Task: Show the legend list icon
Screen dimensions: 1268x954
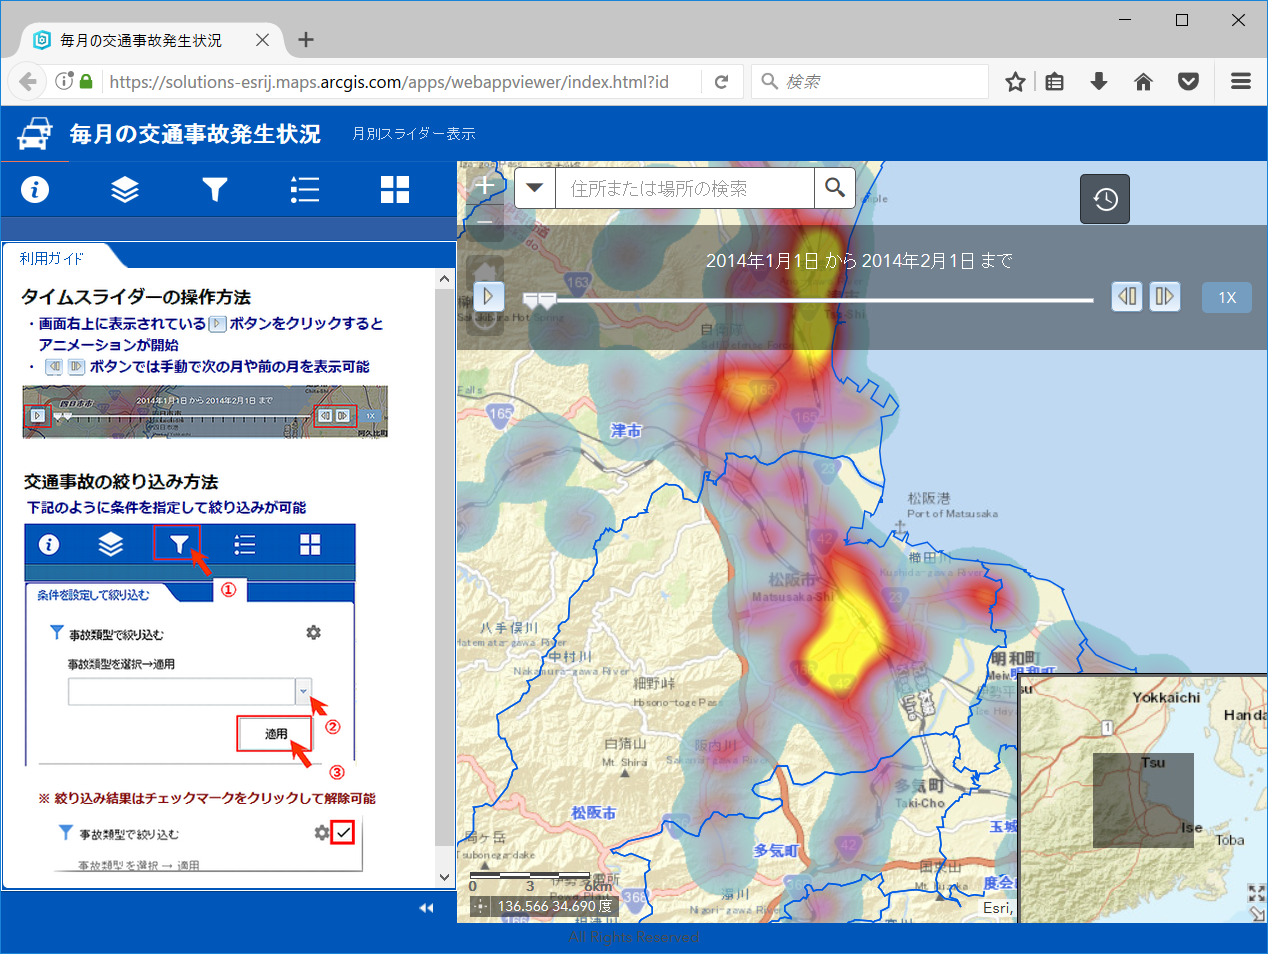Action: (x=305, y=189)
